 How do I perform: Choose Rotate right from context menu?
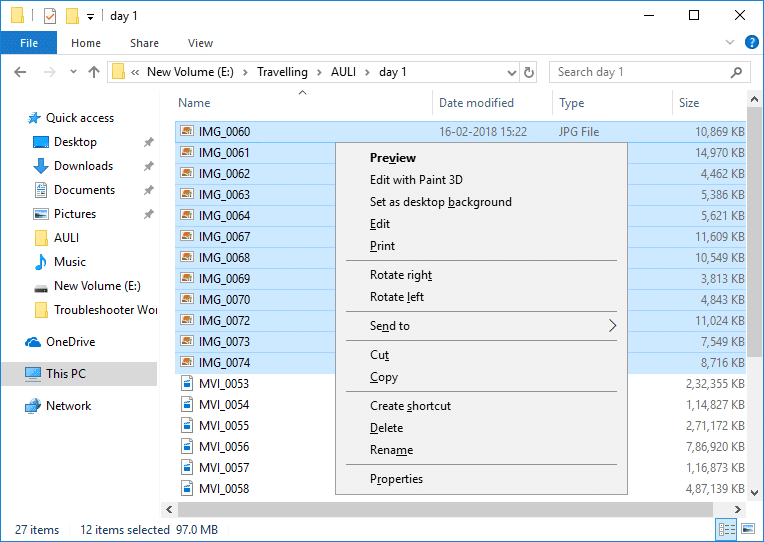(x=401, y=275)
